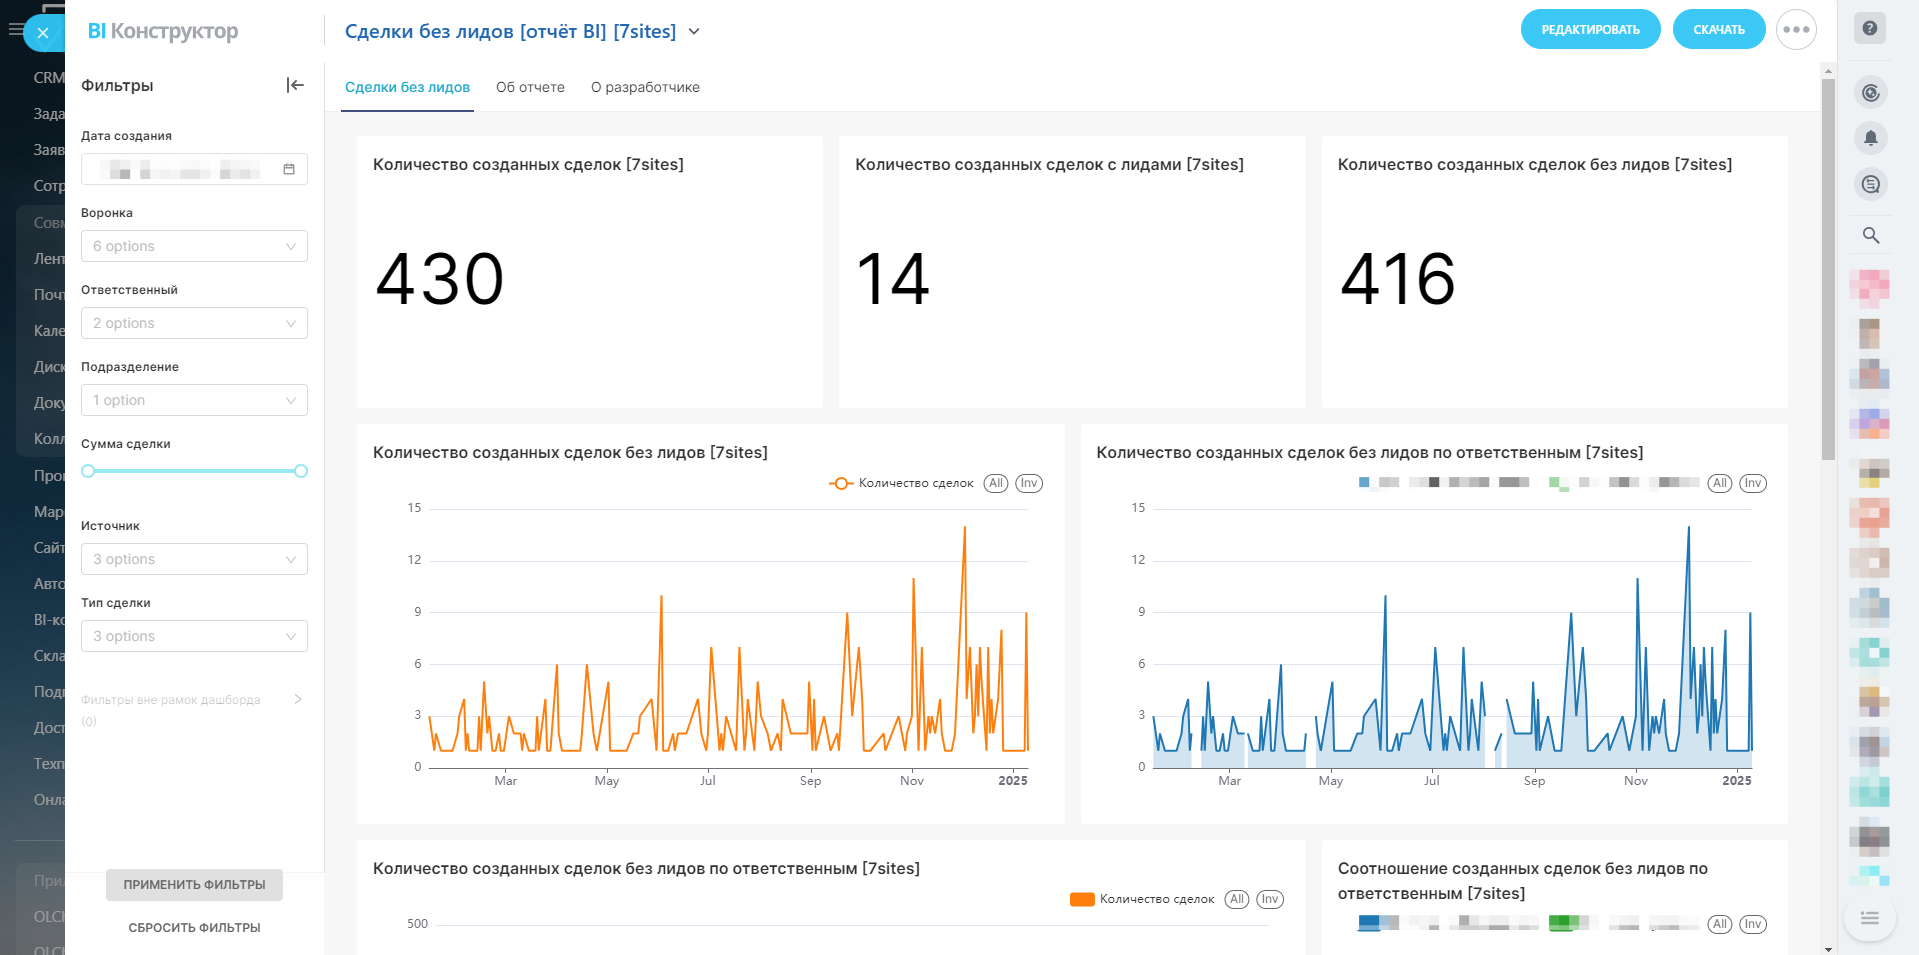This screenshot has width=1919, height=955.
Task: Open the Ответственный filter dropdown
Action: pyautogui.click(x=194, y=323)
